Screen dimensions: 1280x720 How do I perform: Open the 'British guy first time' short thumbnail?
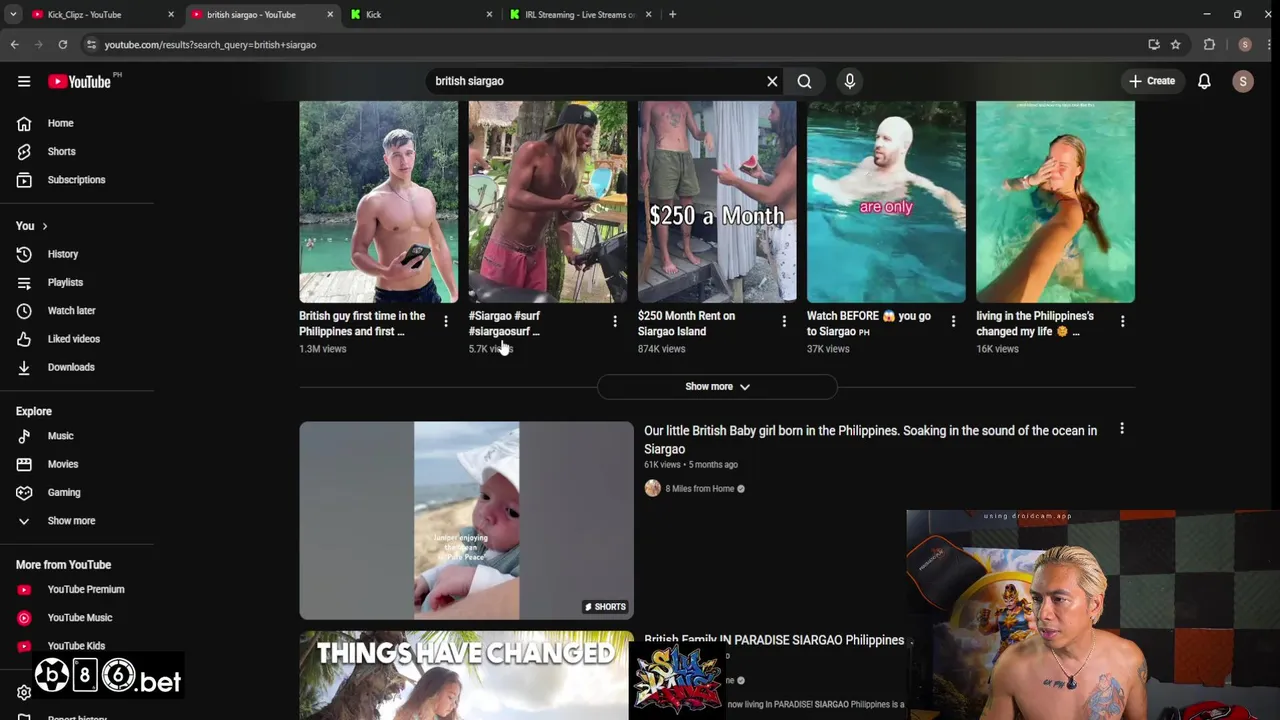(378, 202)
